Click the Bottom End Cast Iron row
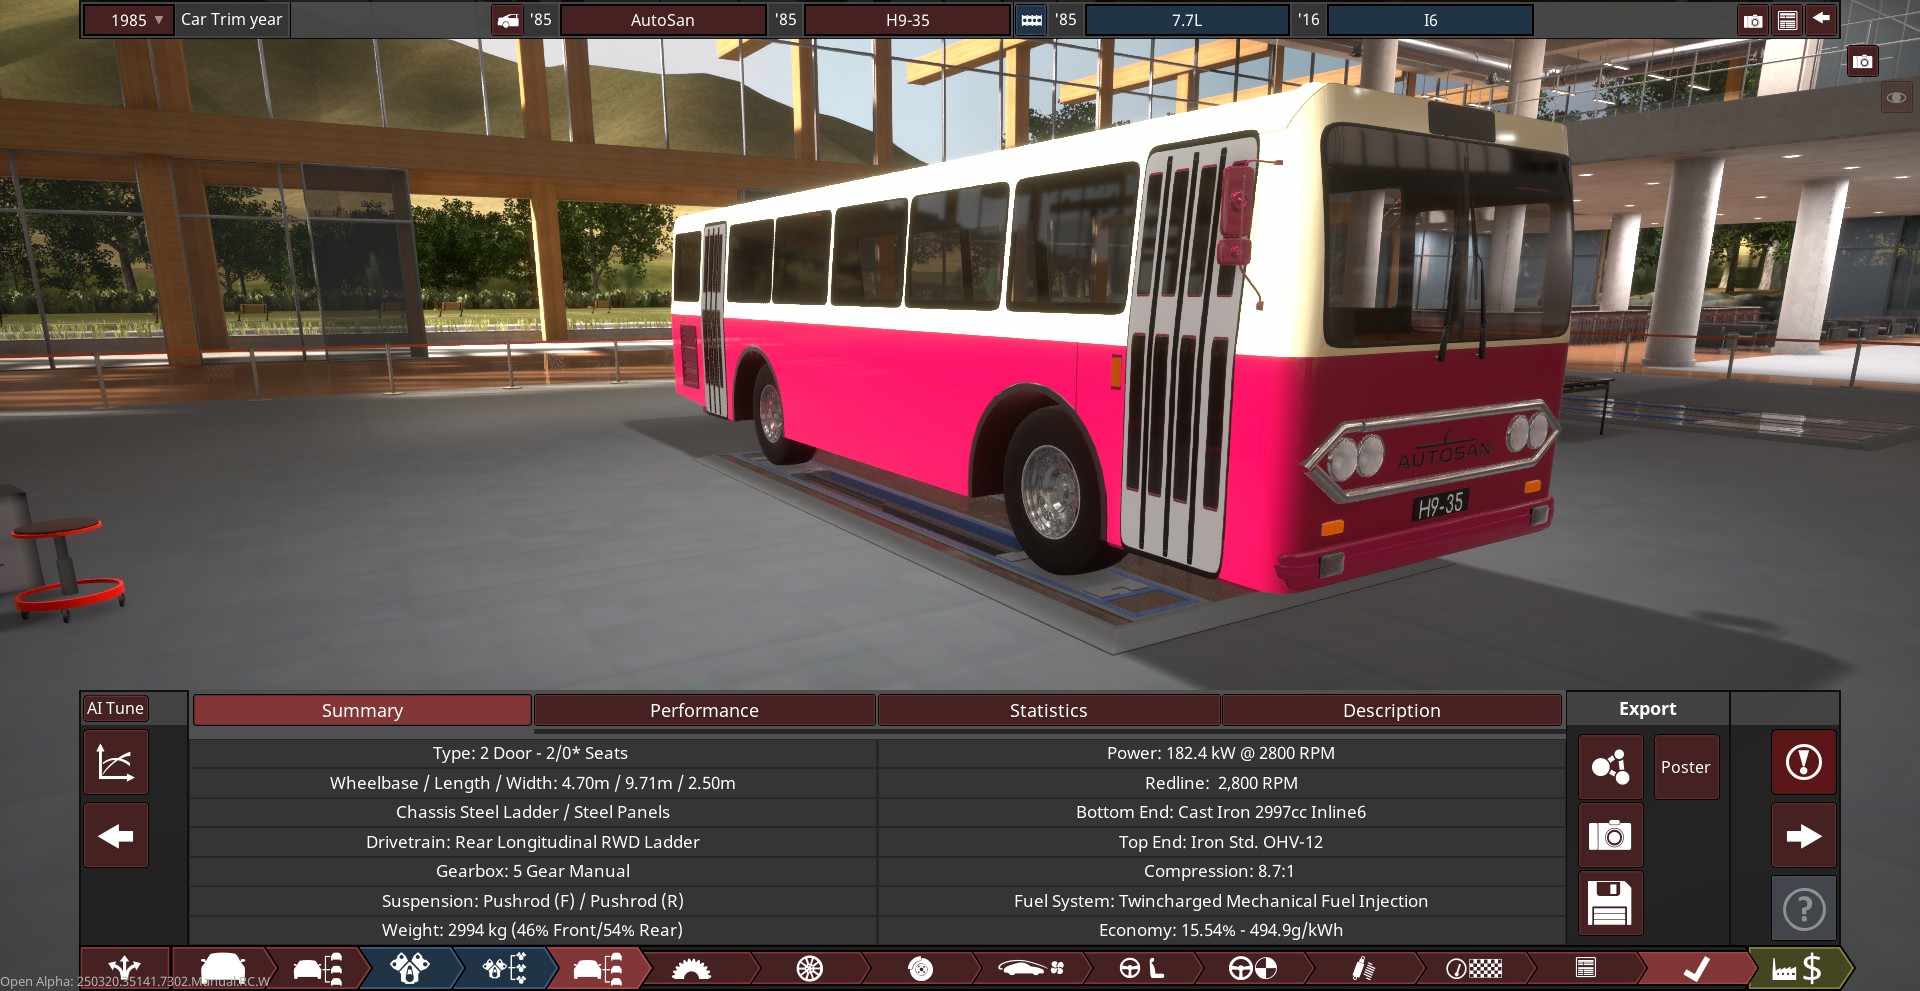1920x991 pixels. (1221, 812)
